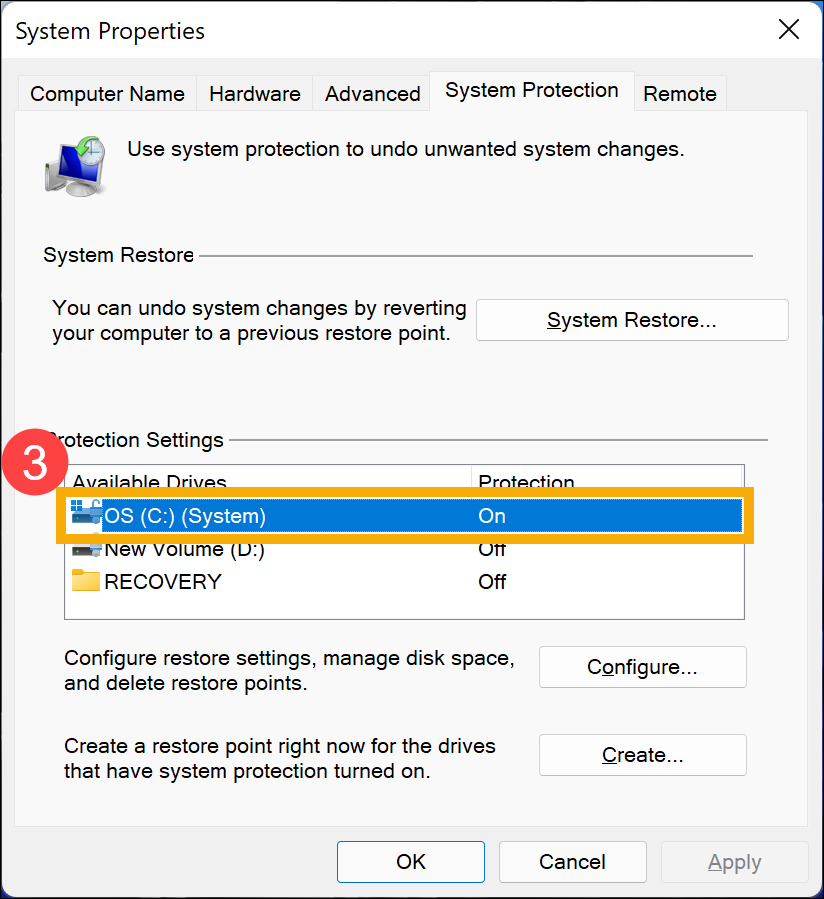Switch to the Computer Name tab

click(107, 94)
